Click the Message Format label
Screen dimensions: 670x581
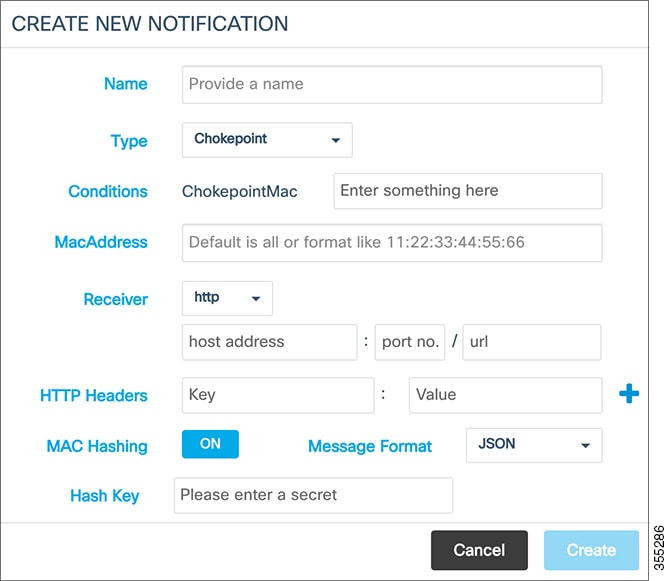pyautogui.click(x=370, y=446)
